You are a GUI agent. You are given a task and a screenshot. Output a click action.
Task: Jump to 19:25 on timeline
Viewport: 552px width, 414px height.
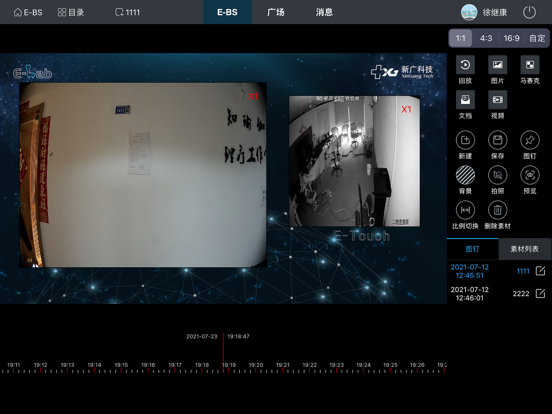tap(390, 365)
